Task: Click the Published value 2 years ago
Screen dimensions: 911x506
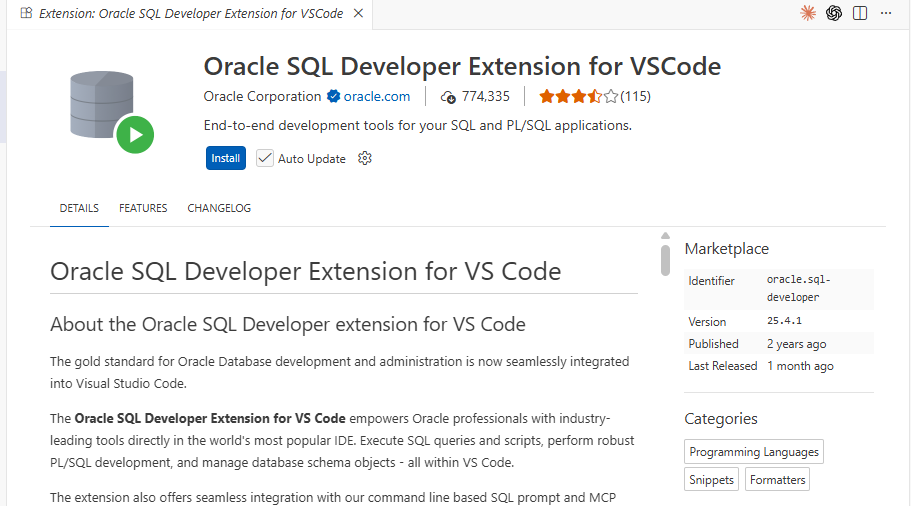Action: [796, 344]
